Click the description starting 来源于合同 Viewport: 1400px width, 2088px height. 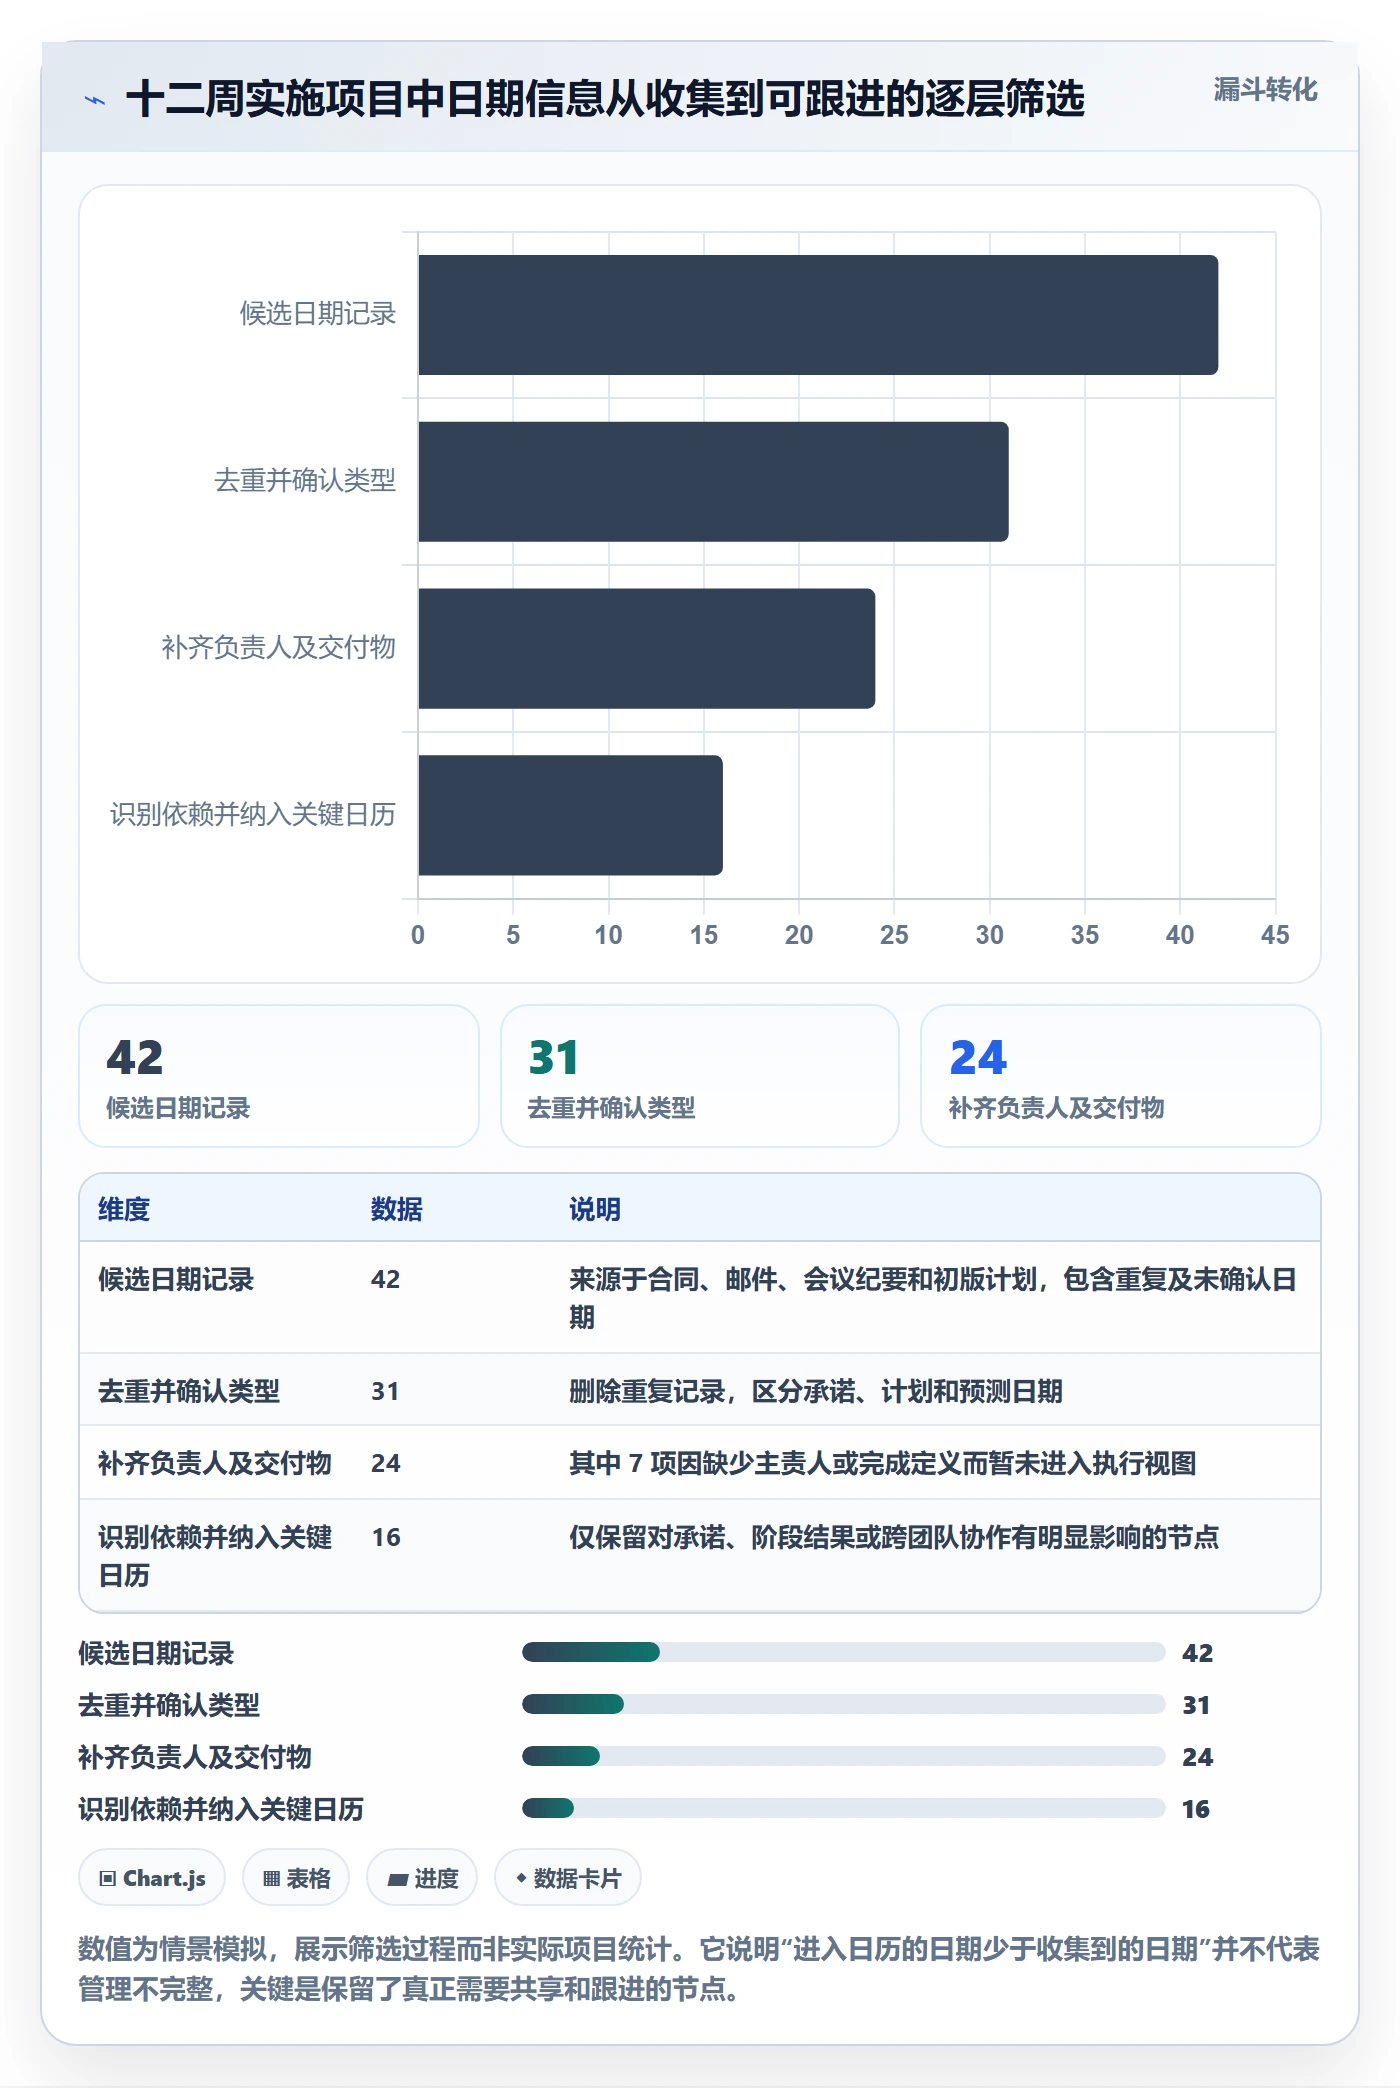934,1298
